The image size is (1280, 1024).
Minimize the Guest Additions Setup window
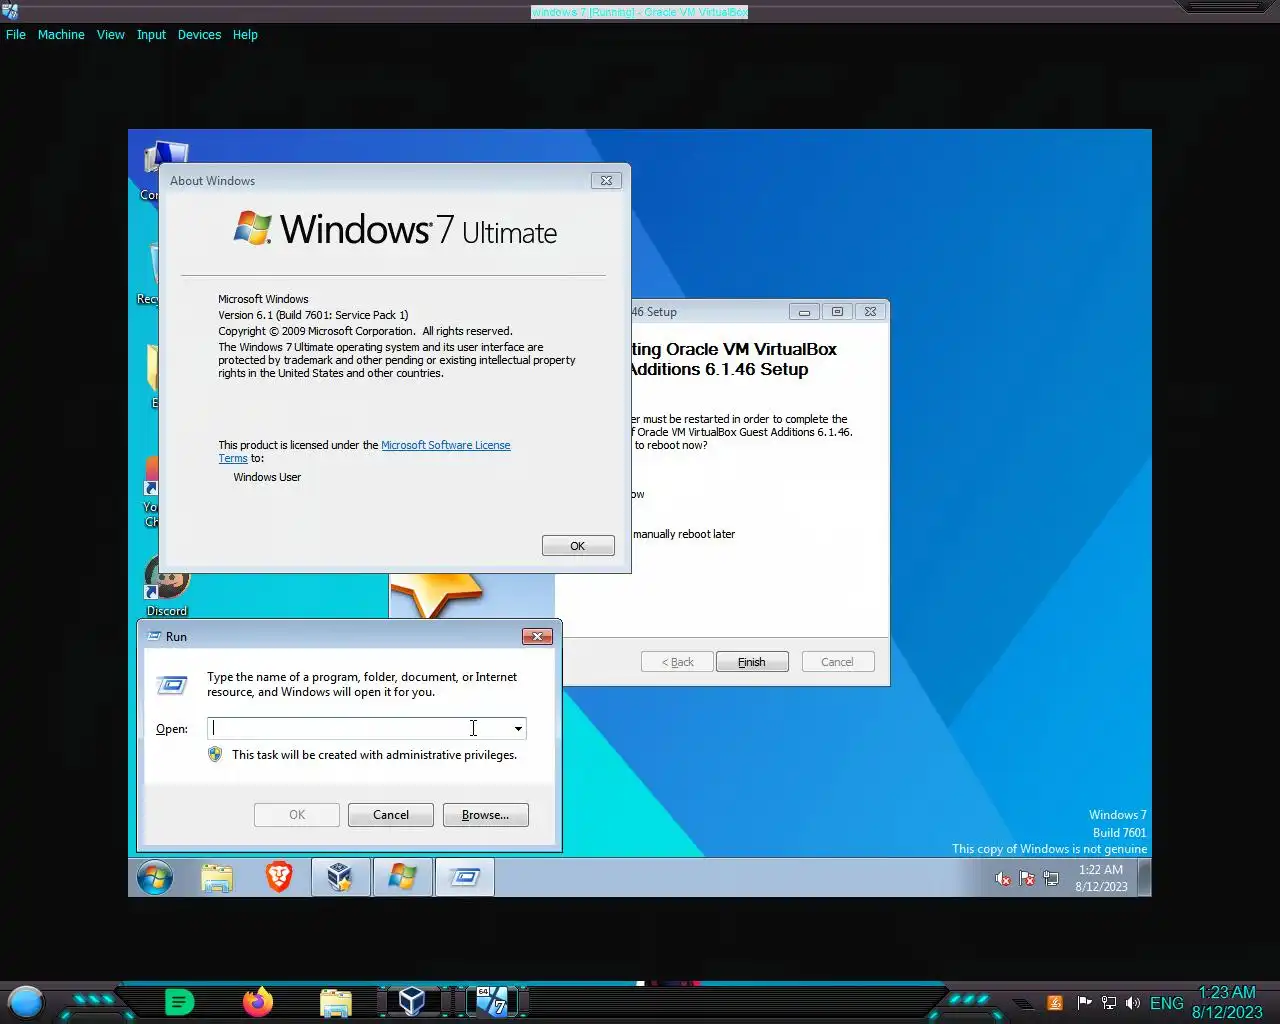click(804, 312)
